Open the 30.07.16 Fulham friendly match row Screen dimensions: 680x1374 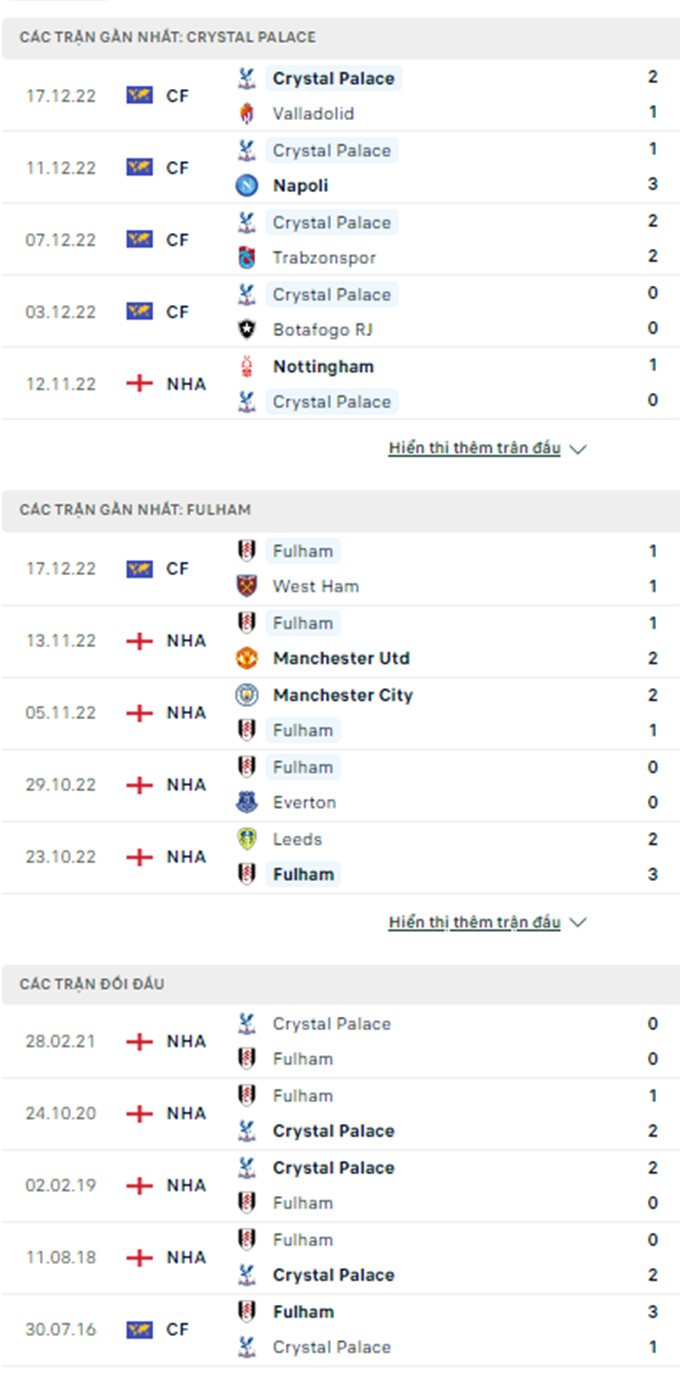click(340, 1329)
